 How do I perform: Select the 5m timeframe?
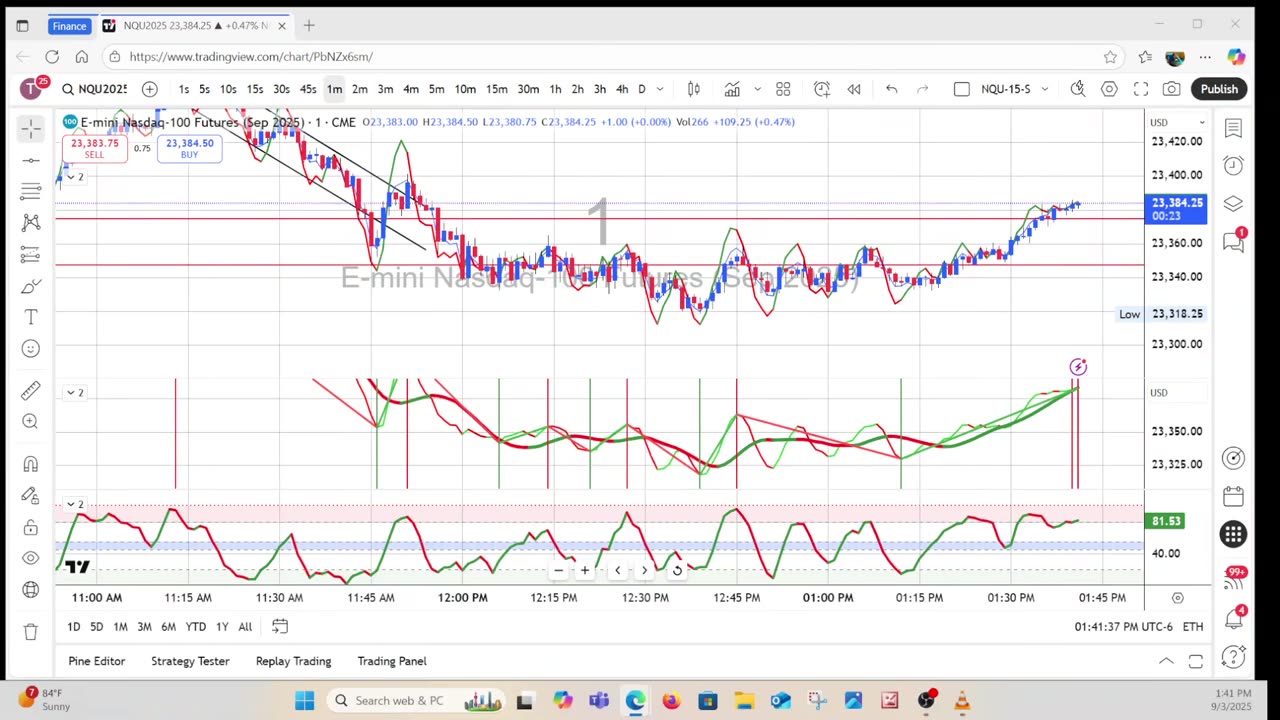436,89
